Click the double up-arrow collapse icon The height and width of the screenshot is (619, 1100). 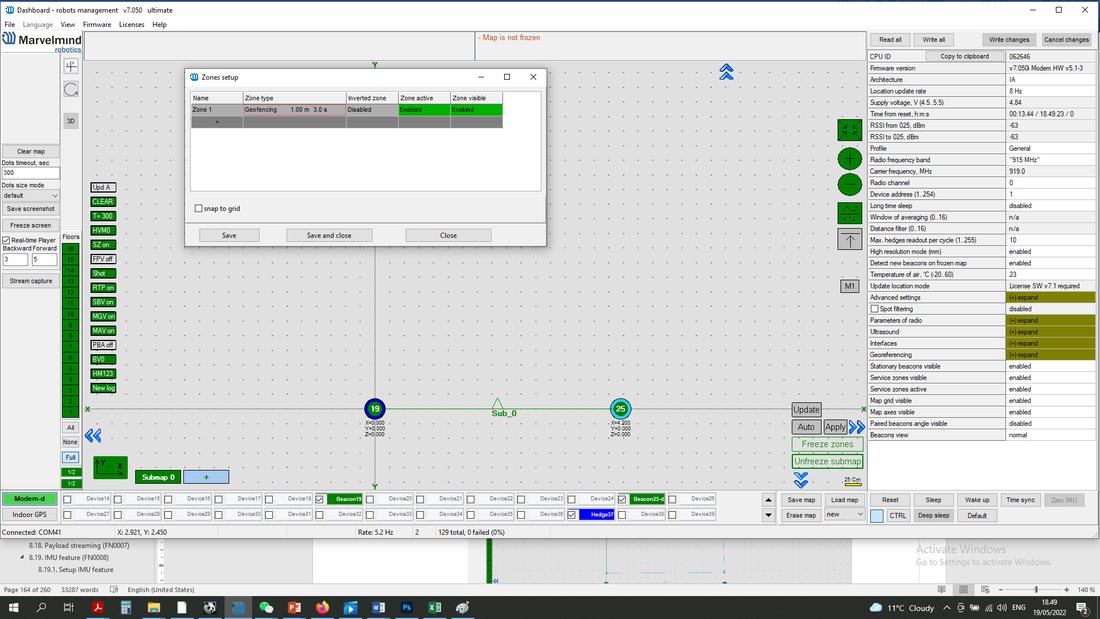point(726,72)
